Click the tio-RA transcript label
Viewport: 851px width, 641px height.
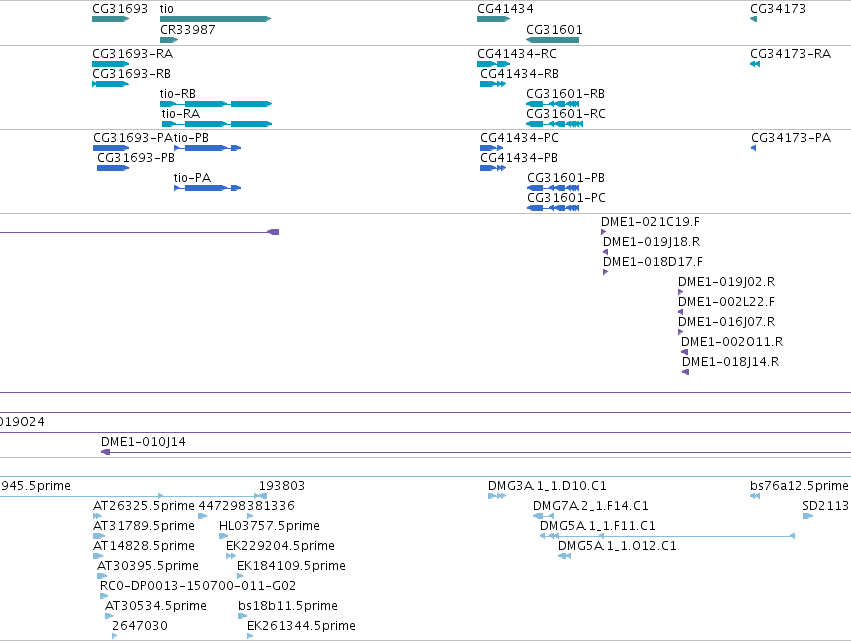181,114
